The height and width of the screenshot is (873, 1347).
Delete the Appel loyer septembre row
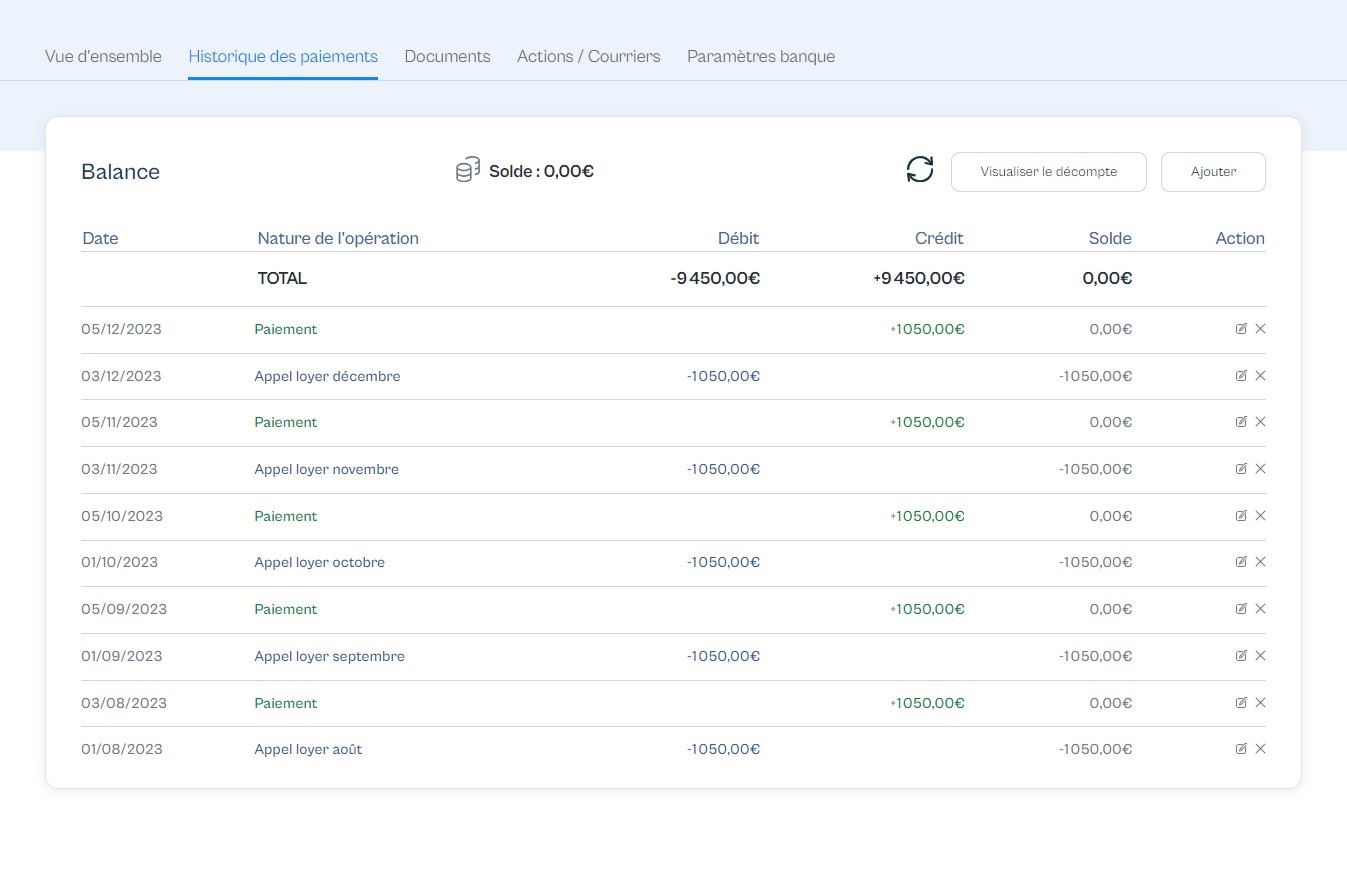coord(1260,655)
